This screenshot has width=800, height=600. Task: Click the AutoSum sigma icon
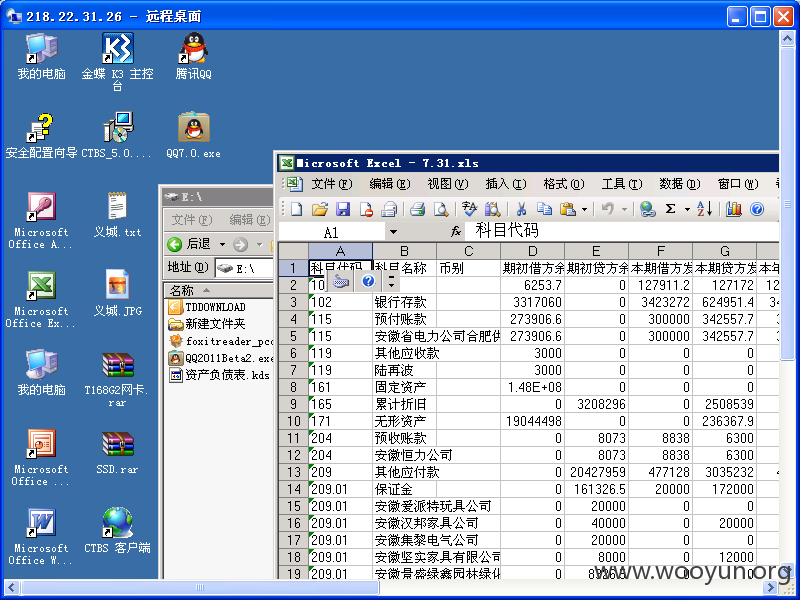tap(670, 209)
